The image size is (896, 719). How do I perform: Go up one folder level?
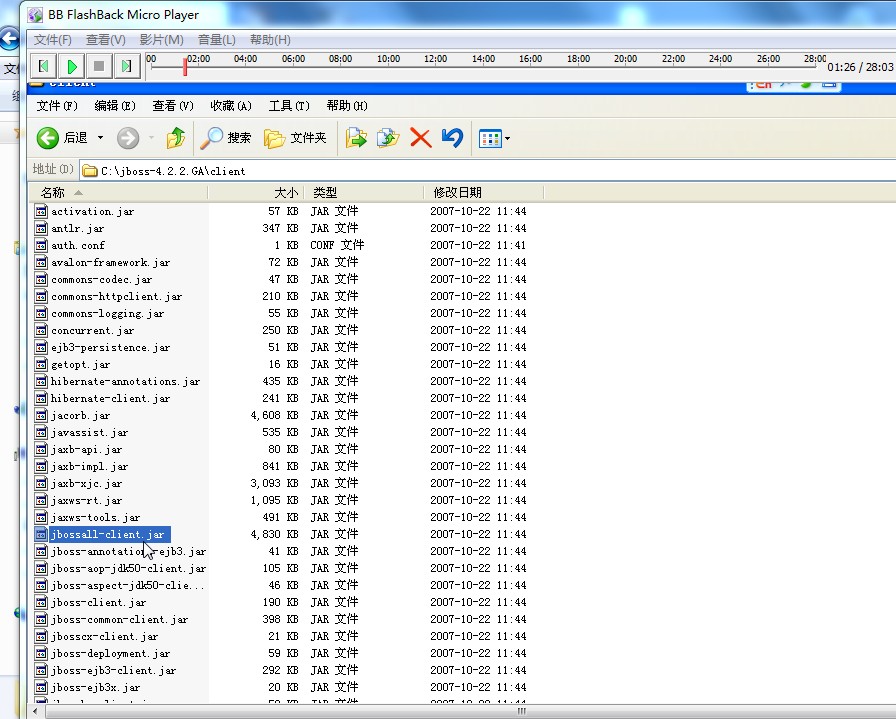(x=176, y=138)
